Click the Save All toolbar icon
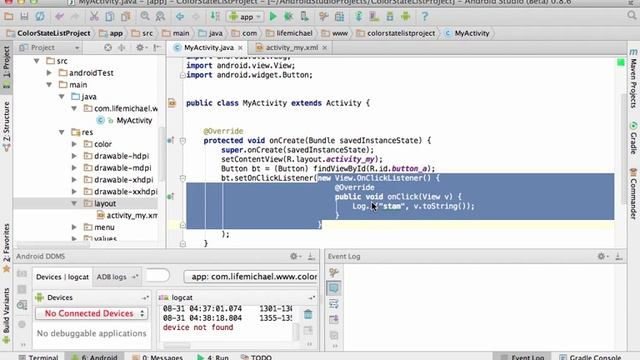640x360 pixels. 24,17
